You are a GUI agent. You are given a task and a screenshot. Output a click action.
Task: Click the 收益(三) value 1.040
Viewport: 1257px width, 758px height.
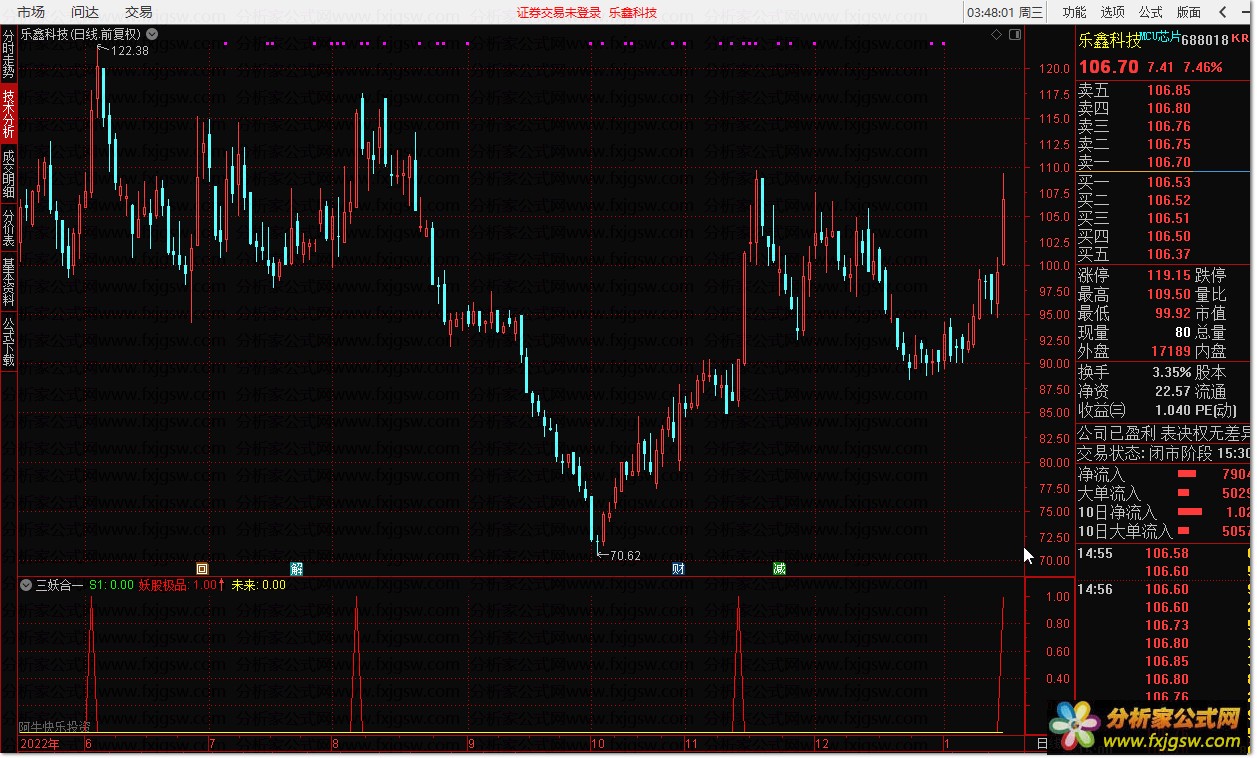tap(1172, 409)
